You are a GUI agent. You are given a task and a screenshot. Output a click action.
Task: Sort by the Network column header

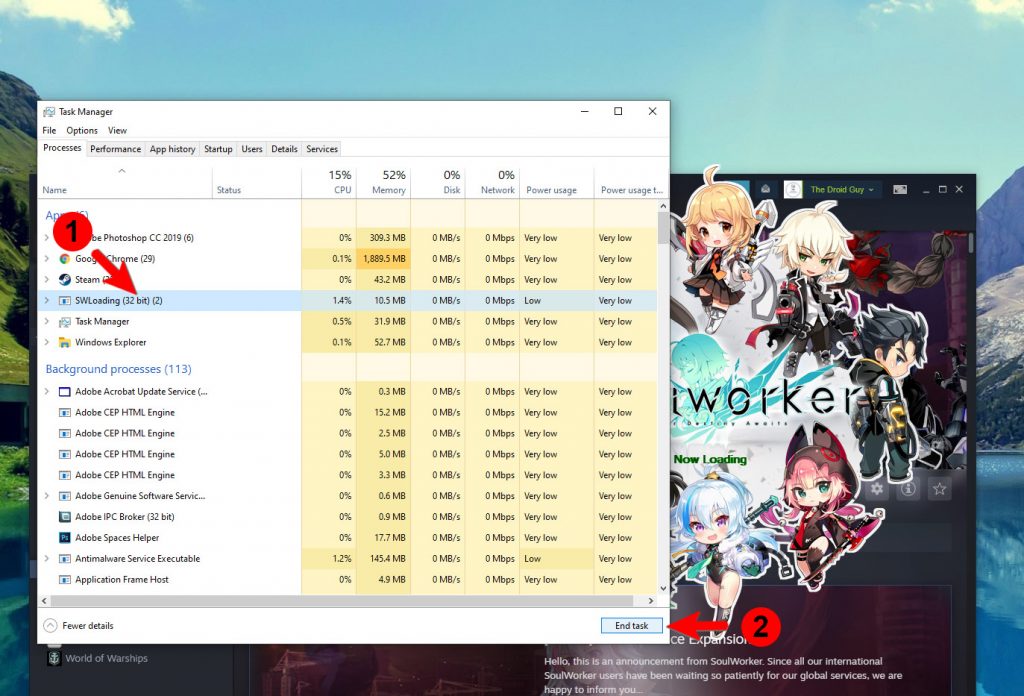pyautogui.click(x=492, y=183)
